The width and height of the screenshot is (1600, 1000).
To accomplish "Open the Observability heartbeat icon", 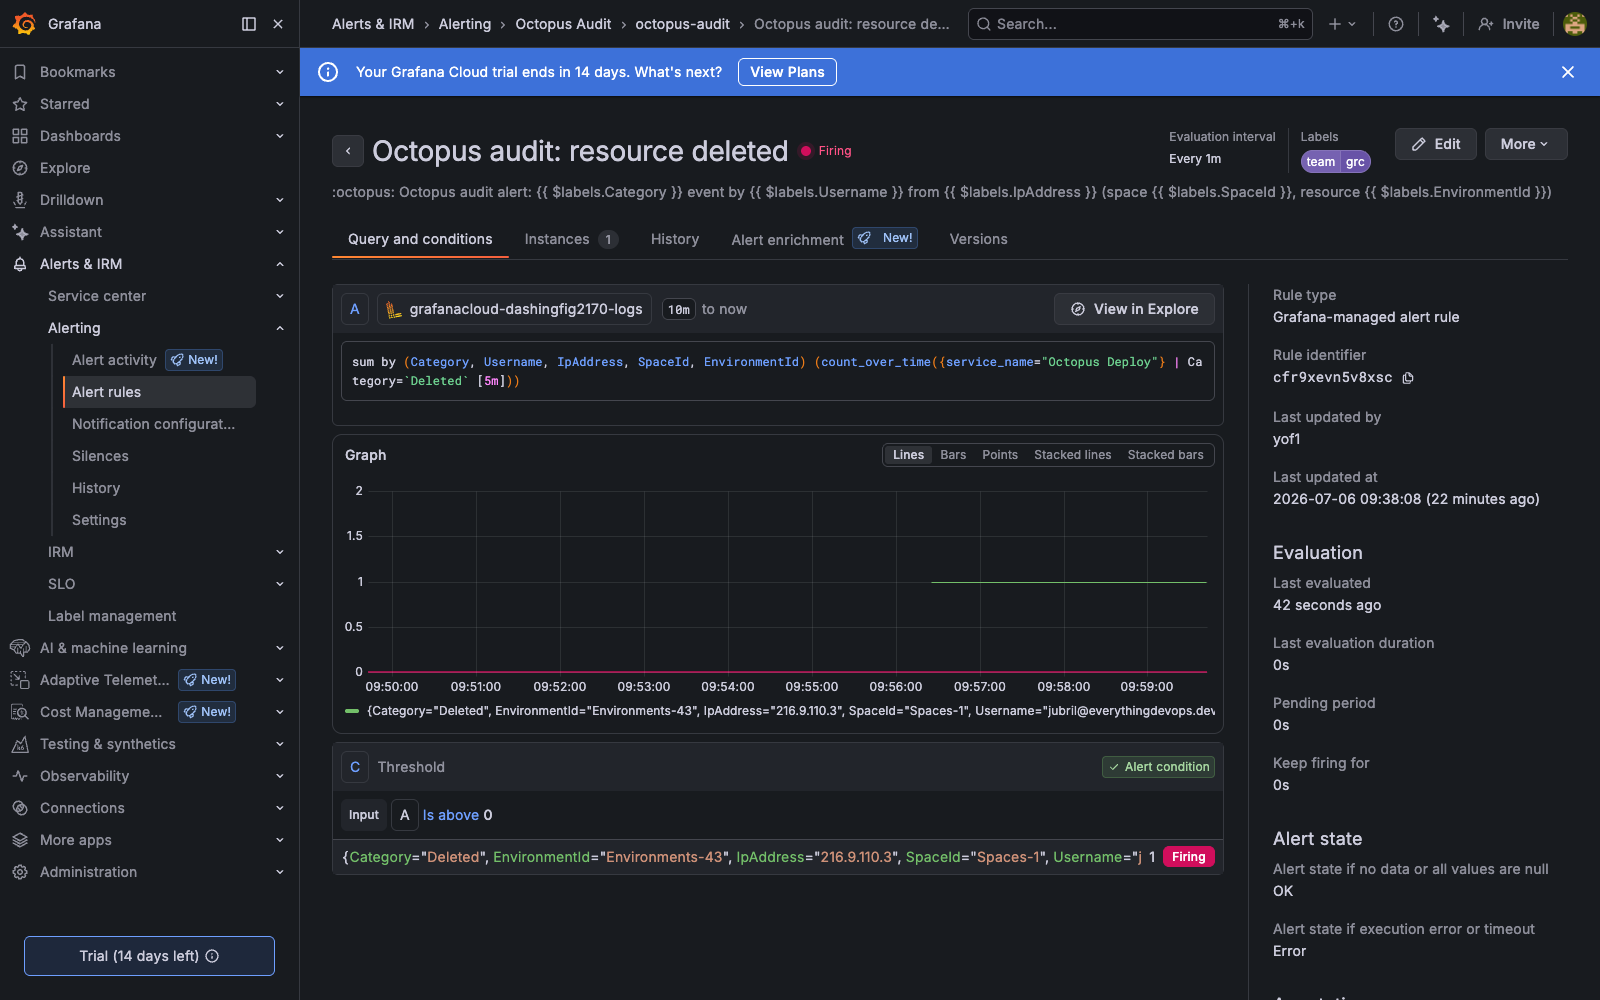I will [20, 776].
